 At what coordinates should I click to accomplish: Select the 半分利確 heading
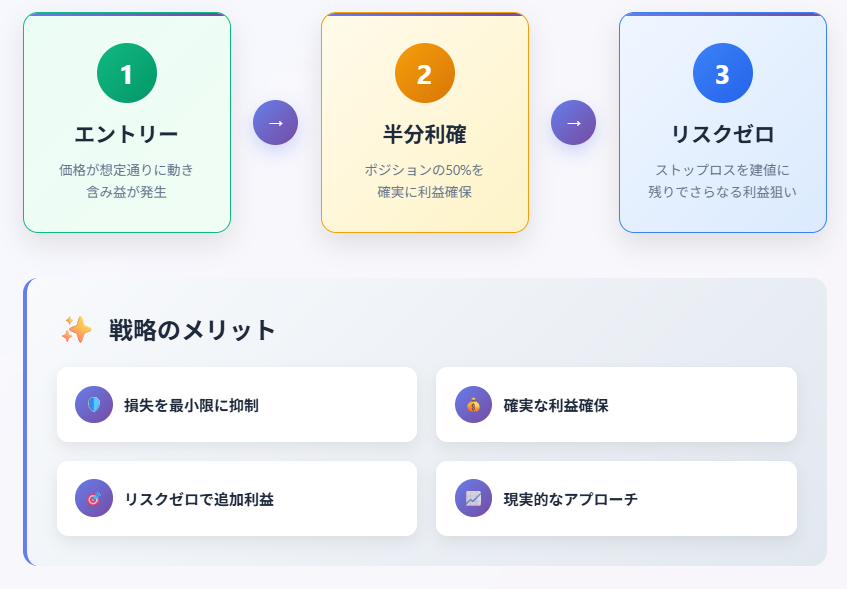point(425,134)
